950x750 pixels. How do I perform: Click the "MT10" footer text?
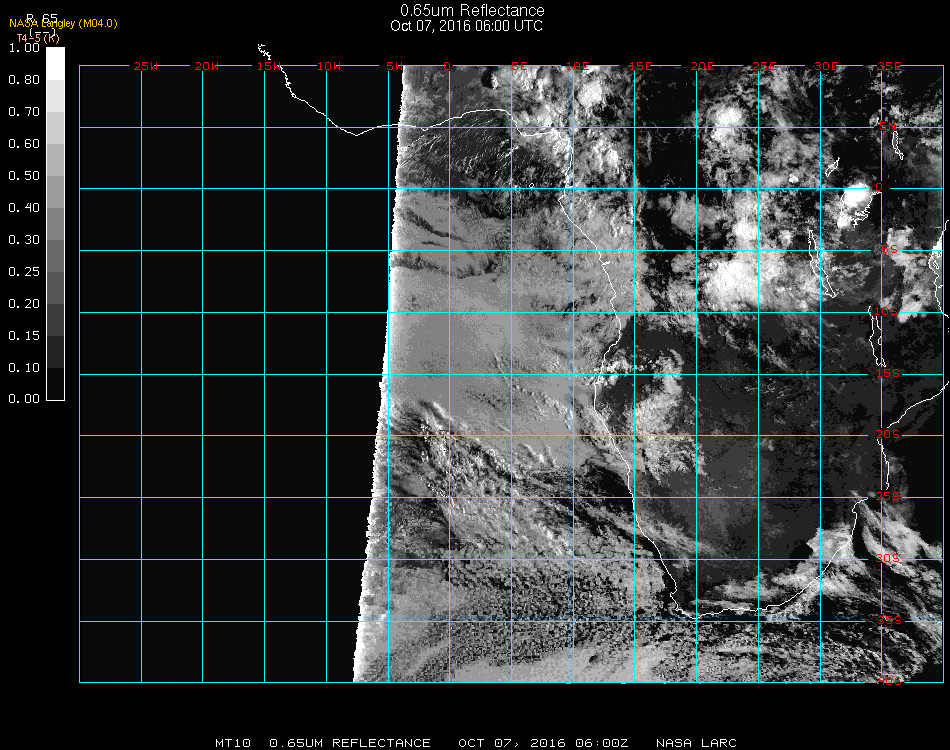pos(233,743)
